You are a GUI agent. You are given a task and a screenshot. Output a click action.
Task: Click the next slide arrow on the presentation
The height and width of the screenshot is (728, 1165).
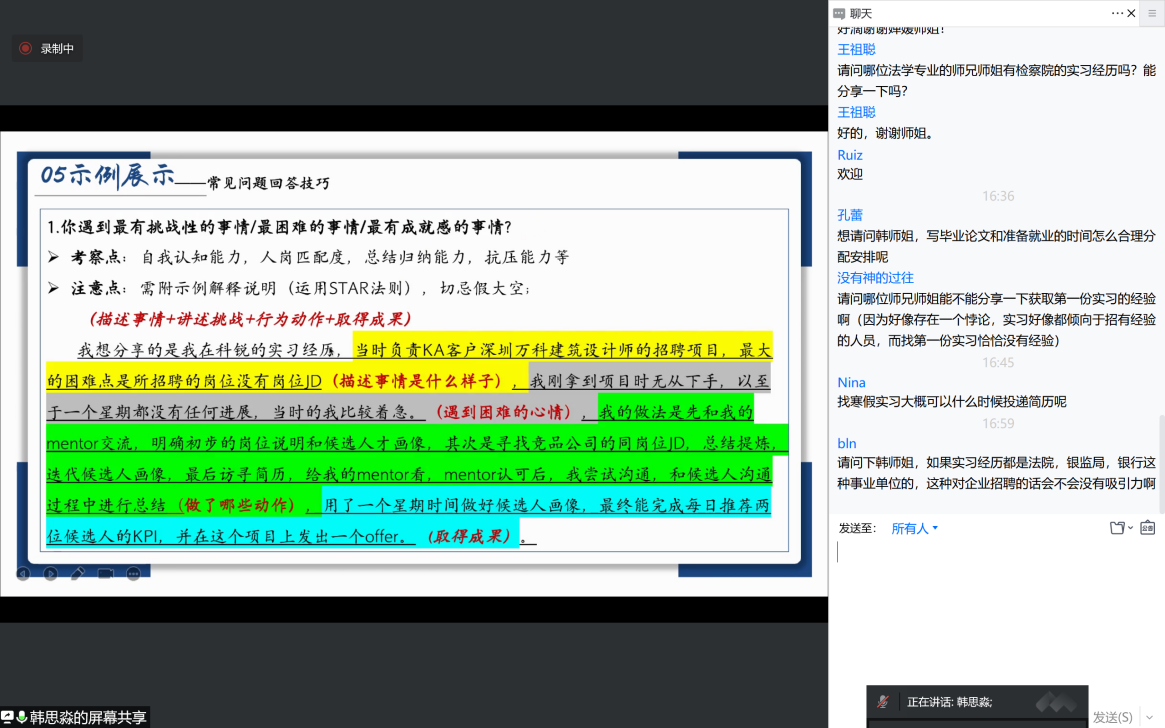pyautogui.click(x=50, y=573)
